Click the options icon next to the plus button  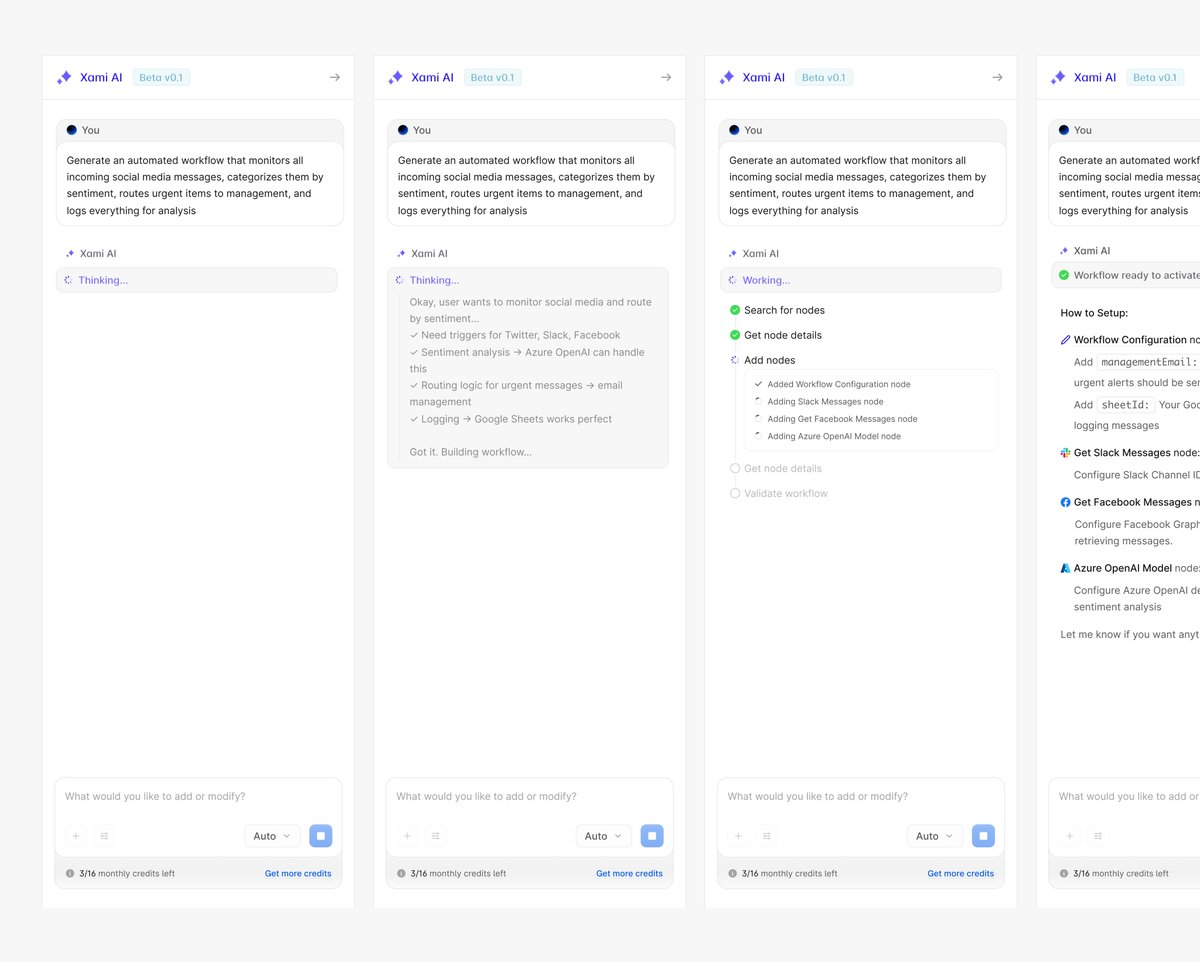102,835
